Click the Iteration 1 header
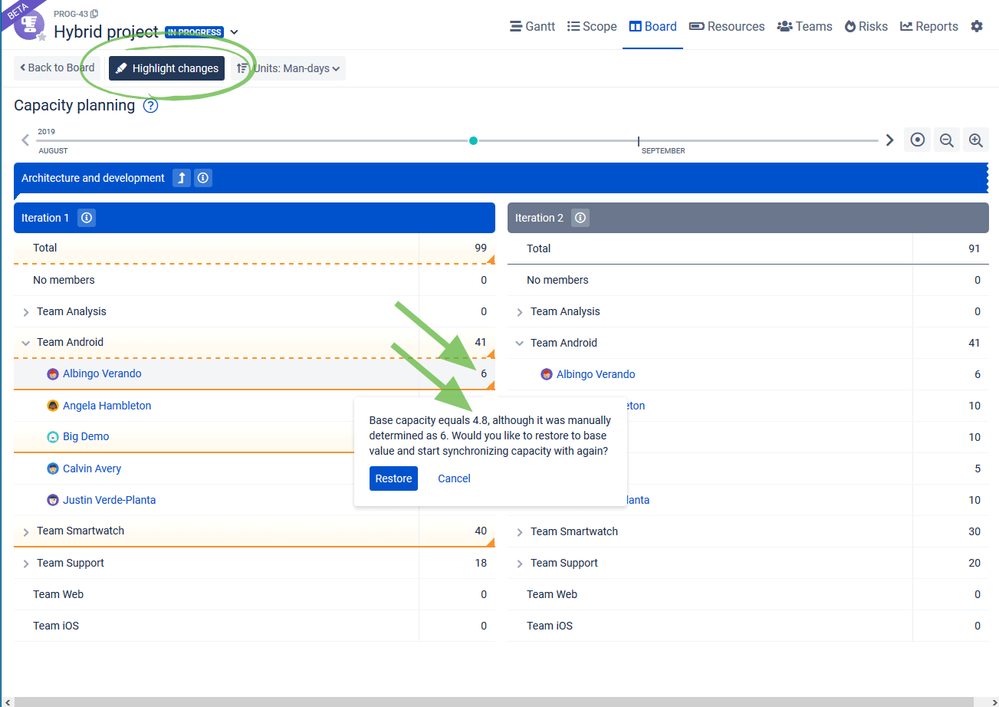 [254, 218]
